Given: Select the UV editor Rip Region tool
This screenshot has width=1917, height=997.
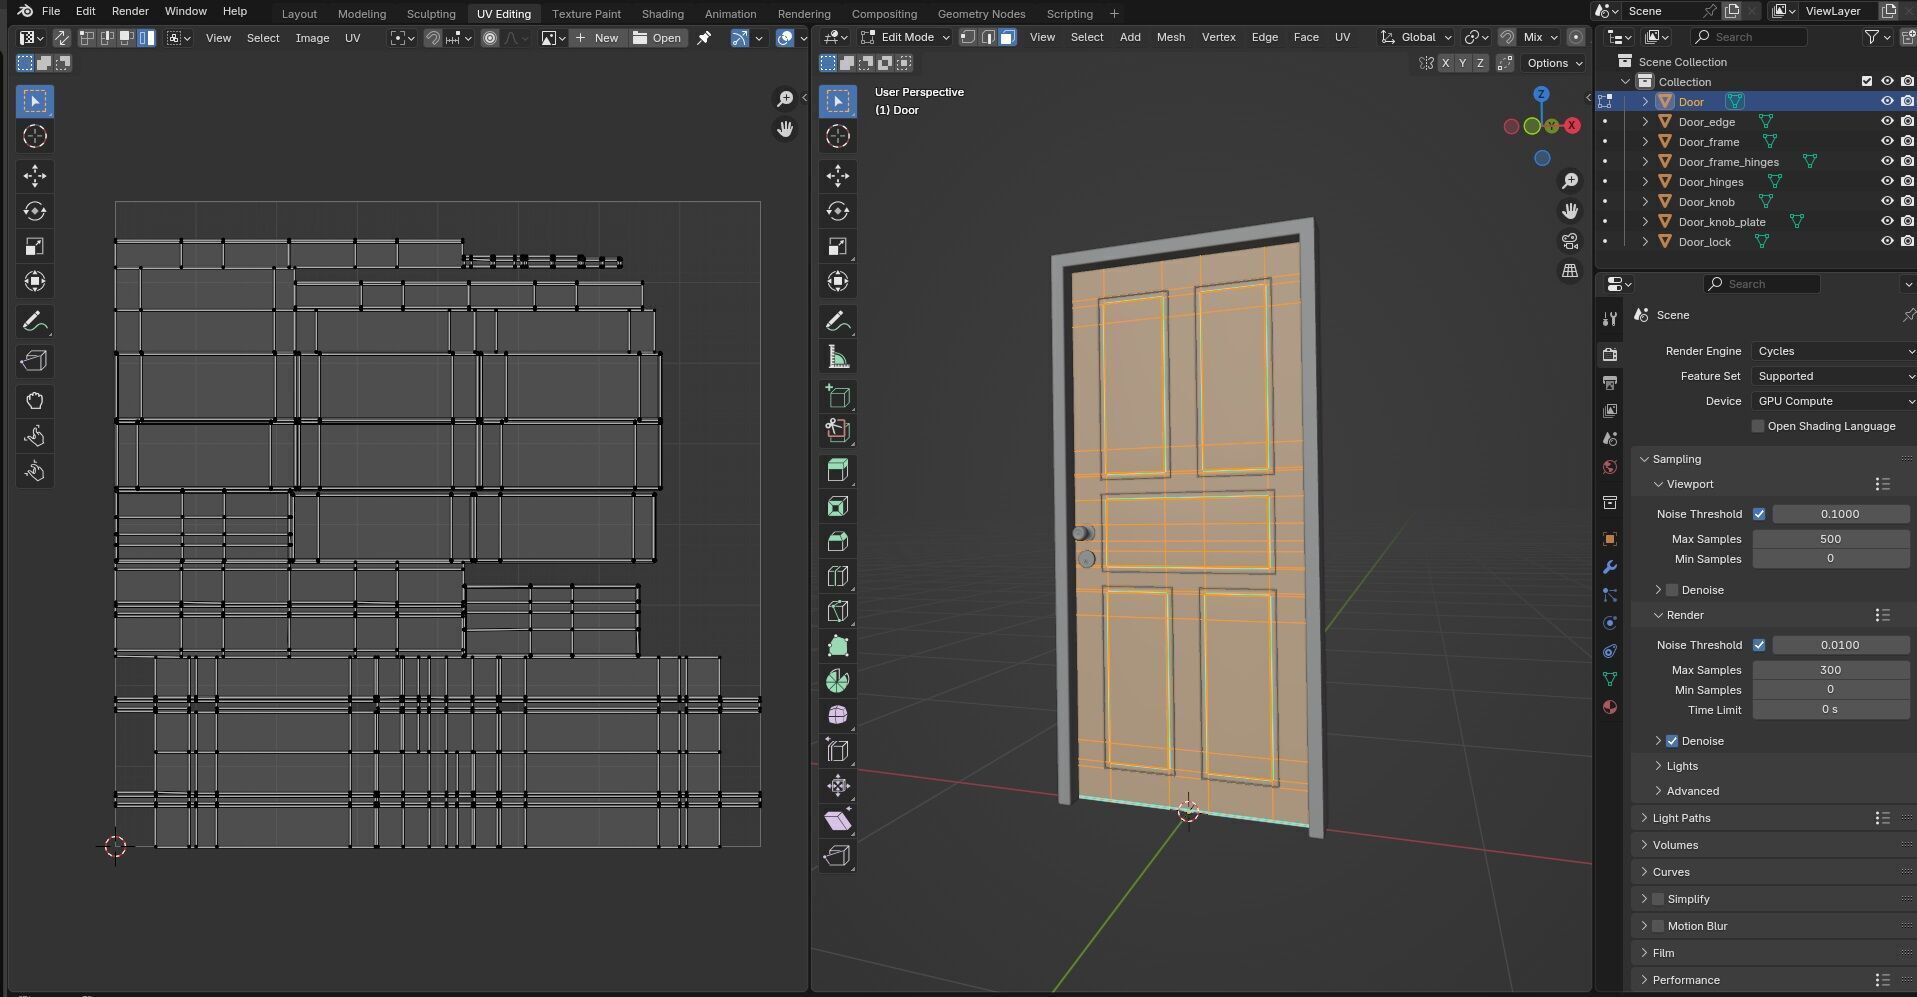Looking at the screenshot, I should coord(35,361).
